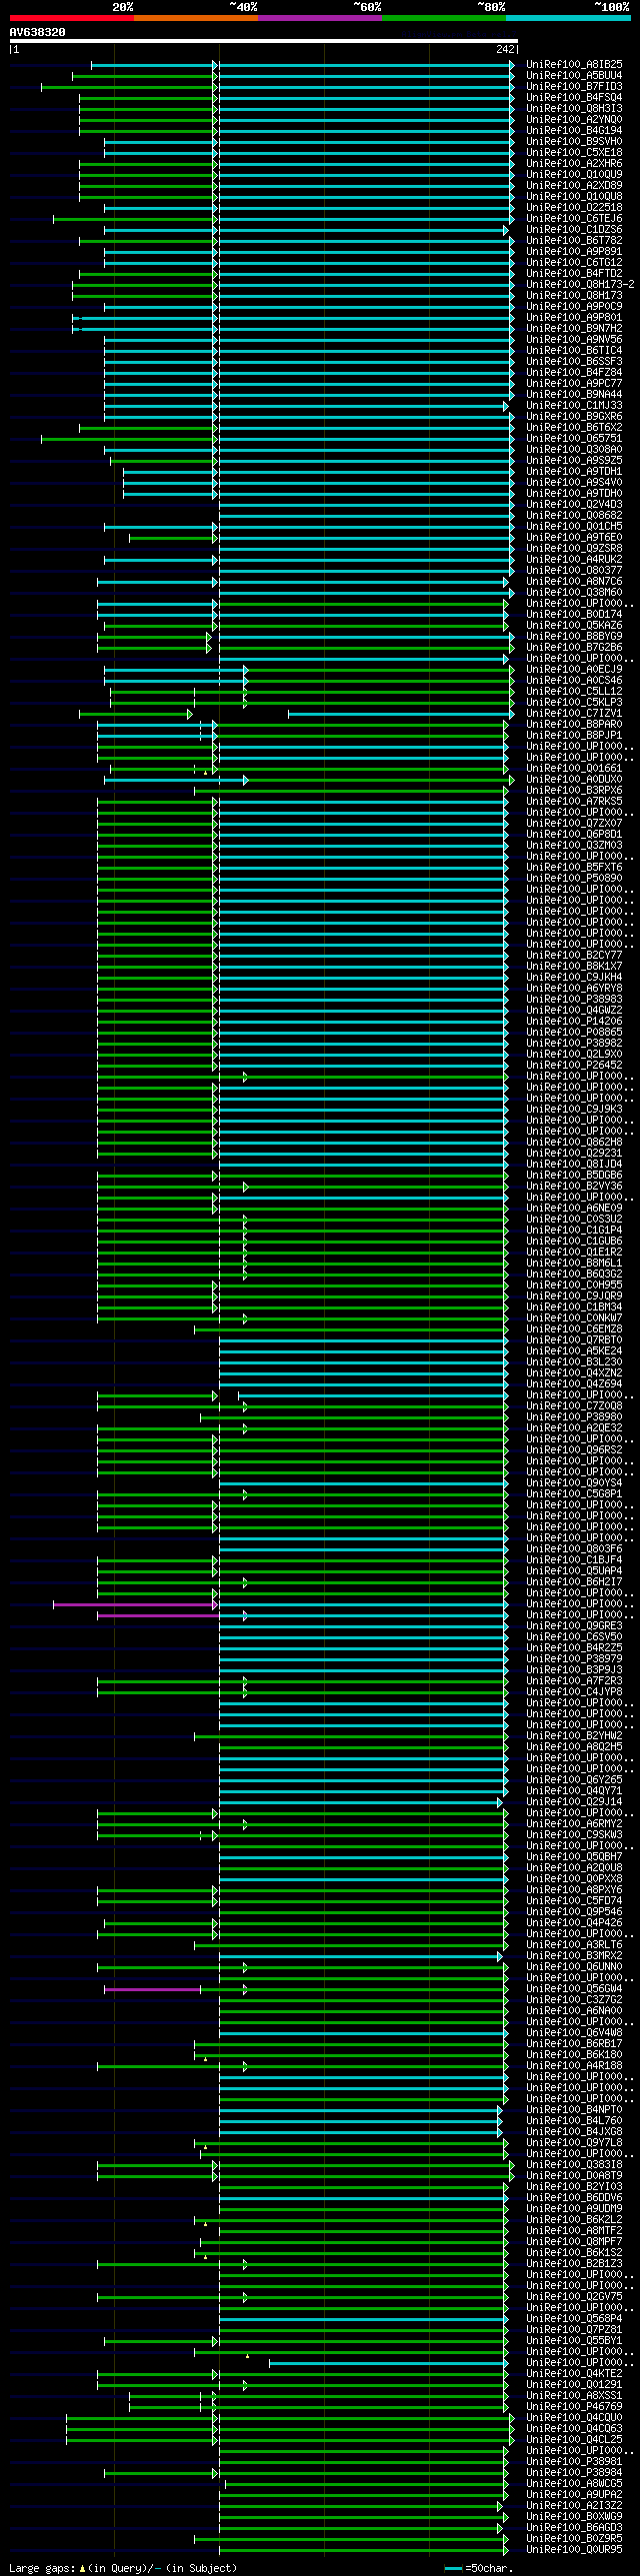This screenshot has width=640, height=2576.
Task: Click the cyan alignment bar of the A8IB25 row
Action: [367, 64]
